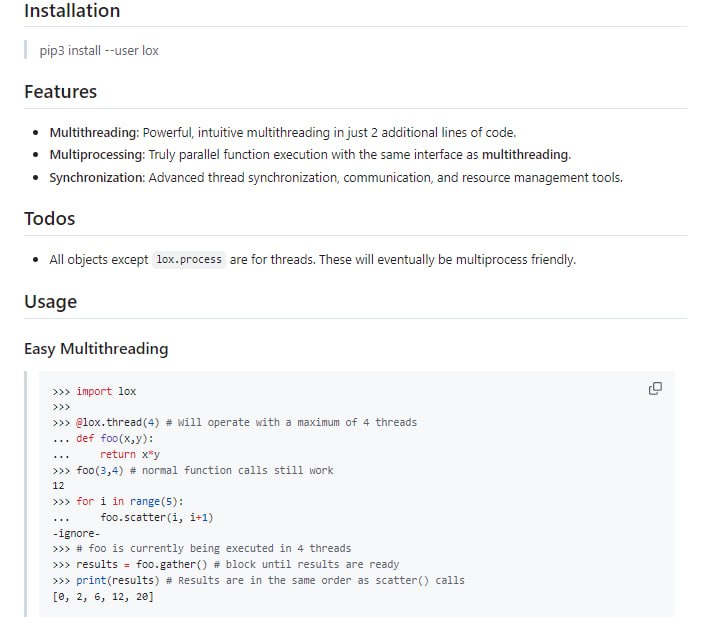711x627 pixels.
Task: Click the def foo(x,y) line
Action: 115,438
